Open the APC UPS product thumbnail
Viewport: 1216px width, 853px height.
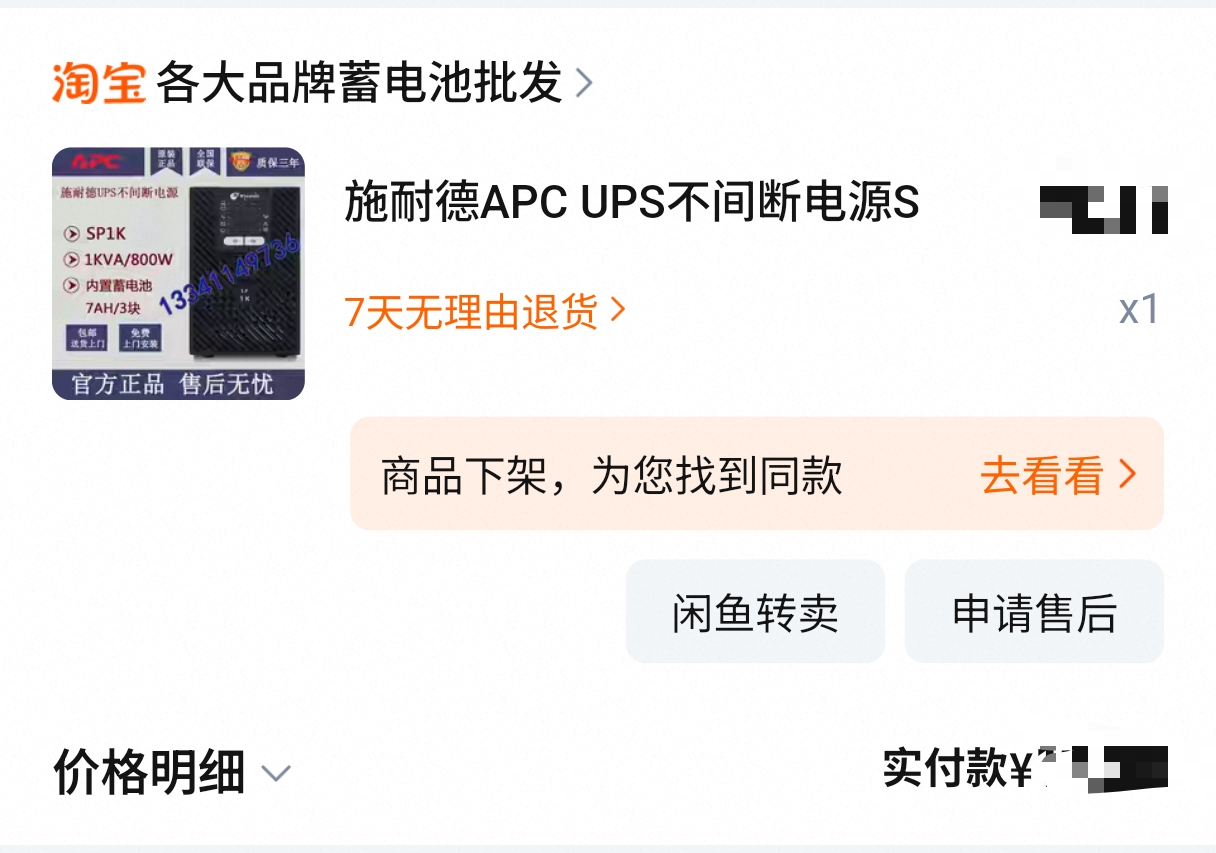tap(178, 274)
